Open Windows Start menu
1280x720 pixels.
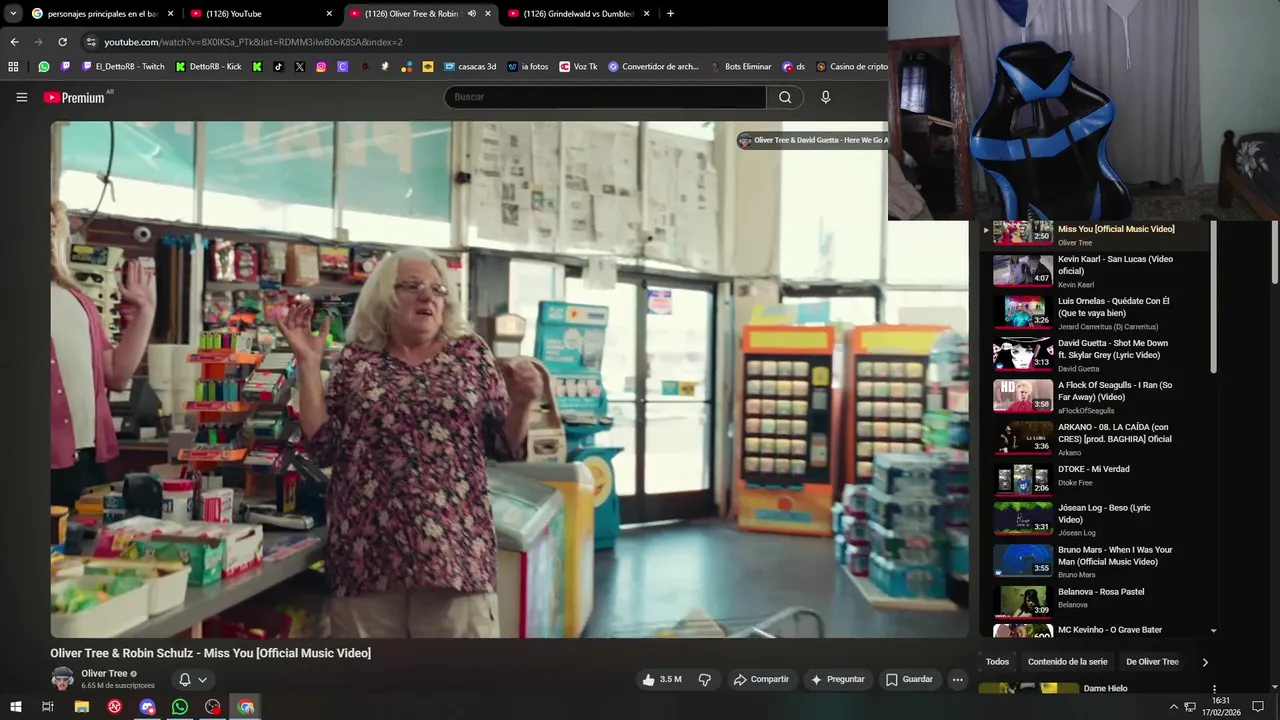[16, 707]
